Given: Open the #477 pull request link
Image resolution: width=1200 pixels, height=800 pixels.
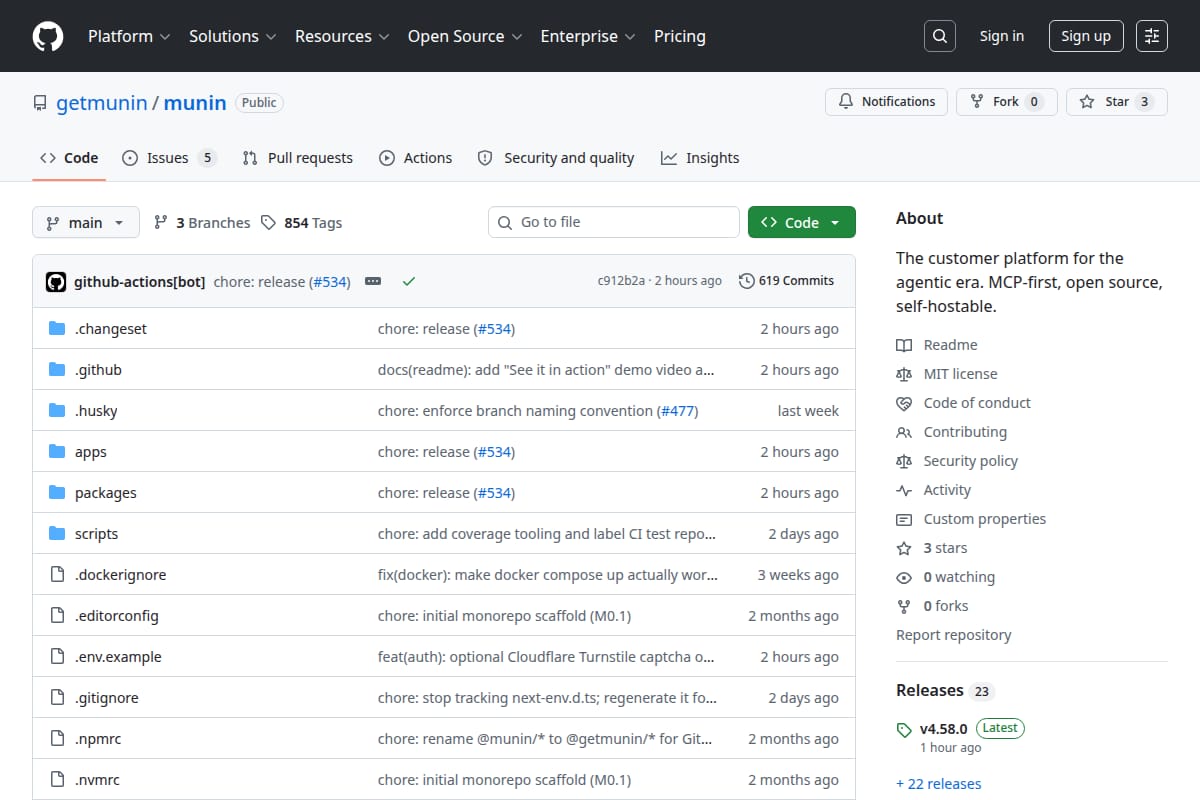Looking at the screenshot, I should click(x=677, y=411).
